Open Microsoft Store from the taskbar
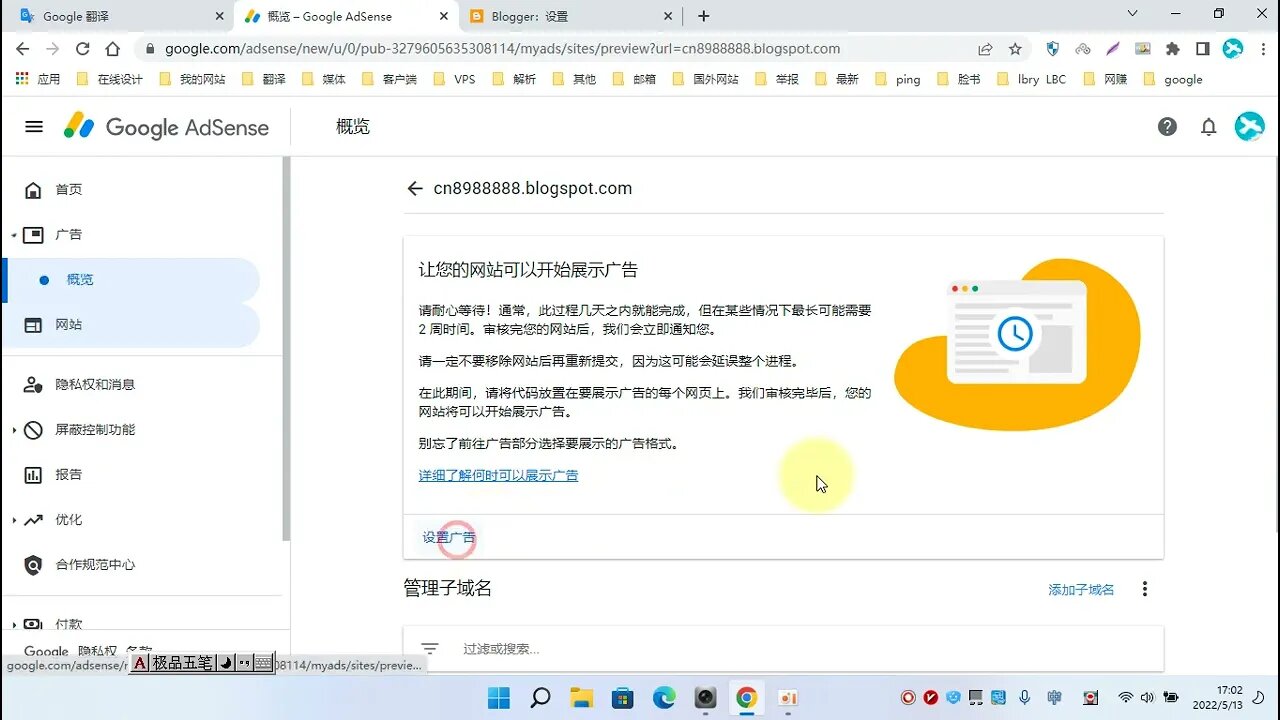The width and height of the screenshot is (1280, 720). click(623, 697)
